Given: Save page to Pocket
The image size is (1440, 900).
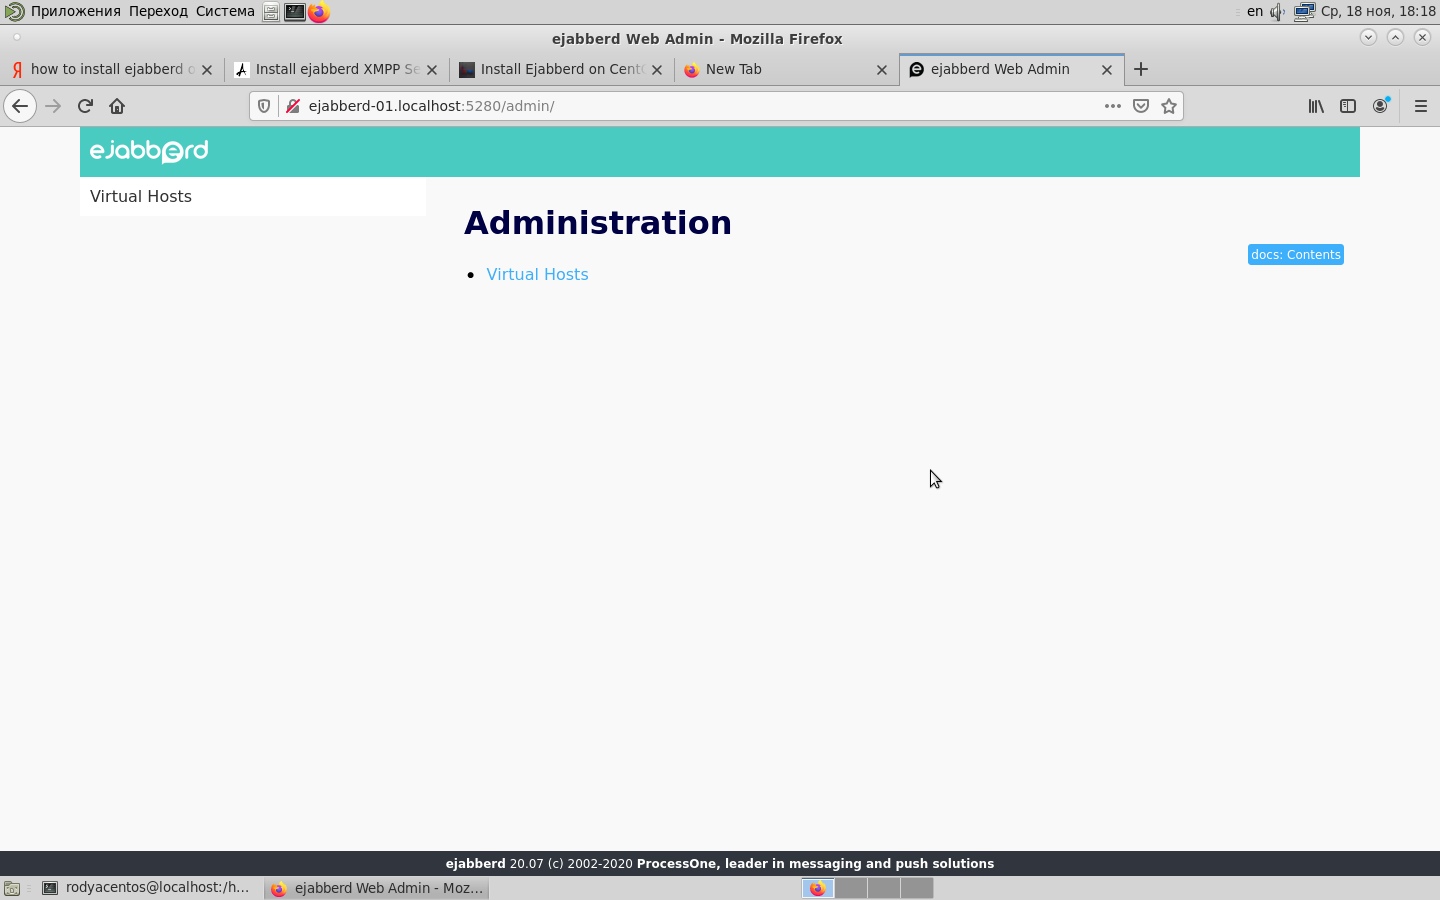Looking at the screenshot, I should tap(1141, 106).
